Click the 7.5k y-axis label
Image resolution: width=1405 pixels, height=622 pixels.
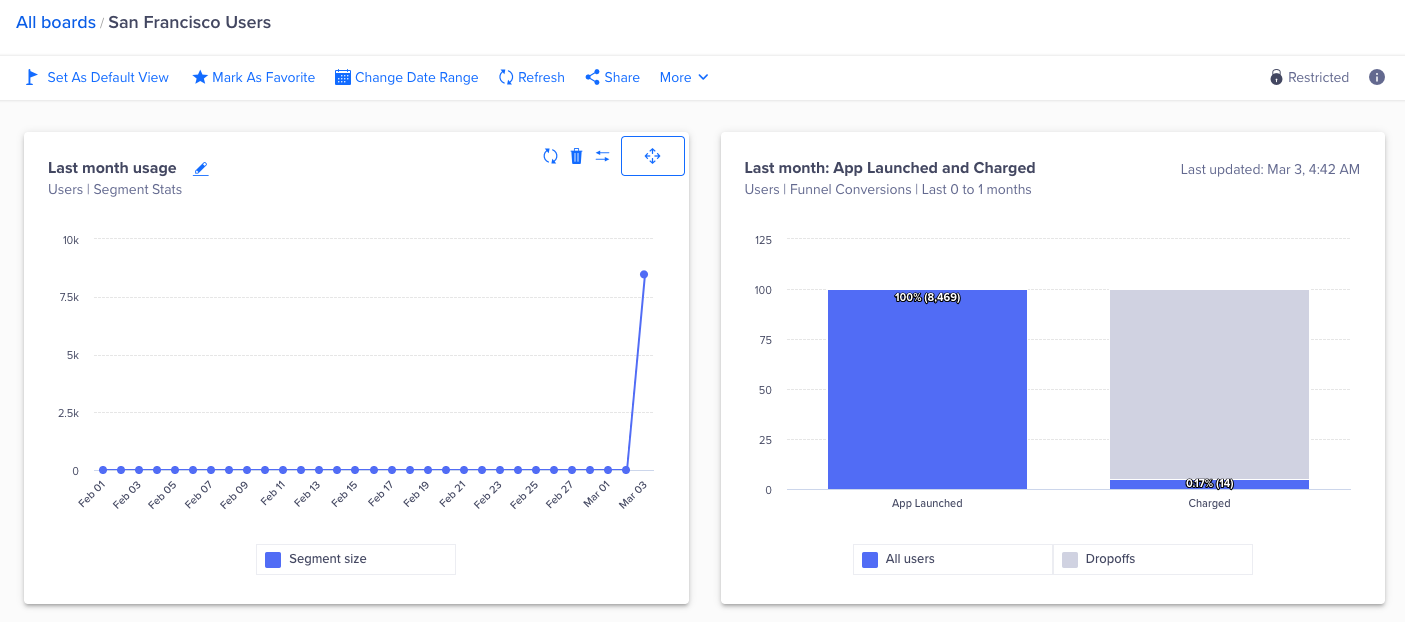pyautogui.click(x=68, y=297)
